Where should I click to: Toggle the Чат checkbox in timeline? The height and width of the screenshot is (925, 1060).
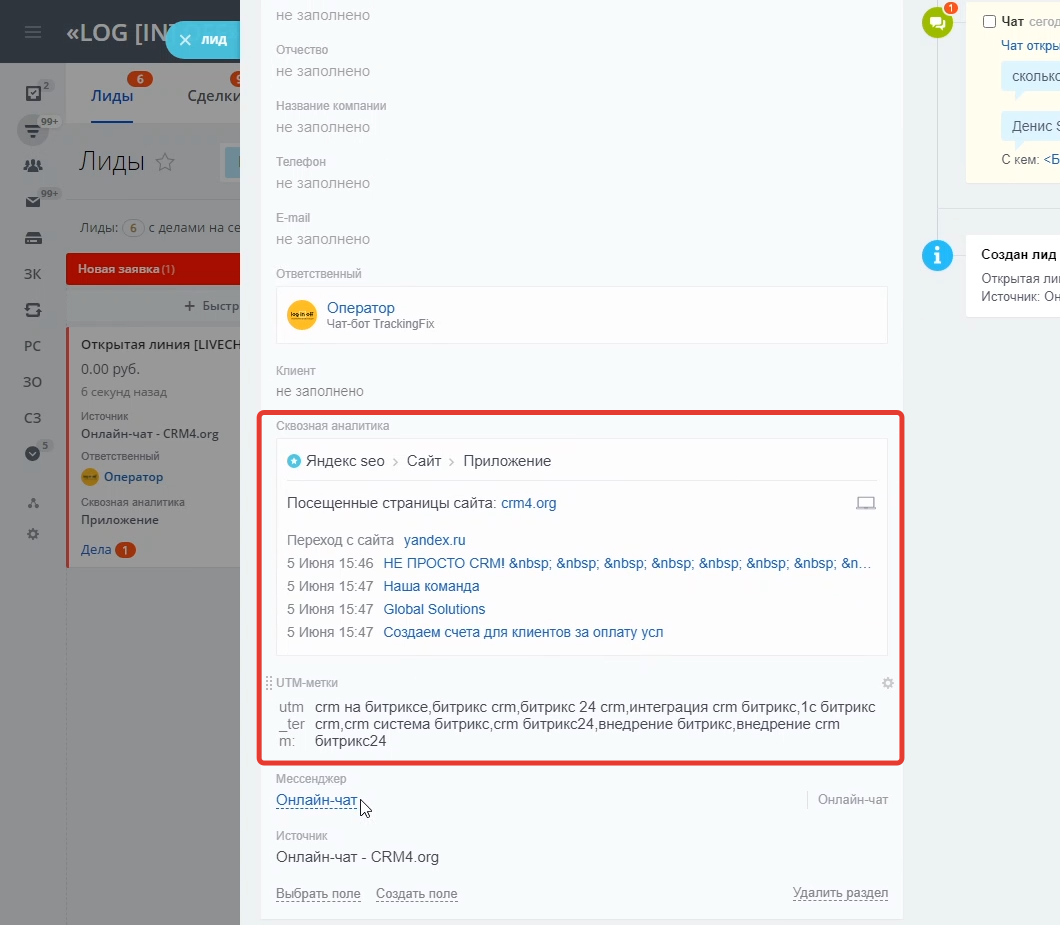coord(989,22)
